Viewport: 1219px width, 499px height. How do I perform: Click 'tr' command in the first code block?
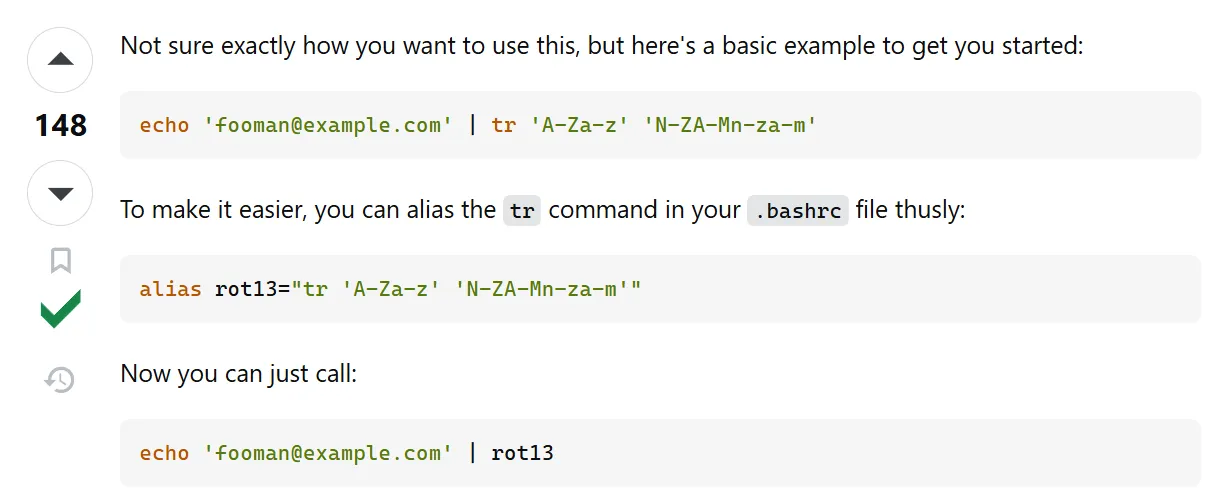[503, 125]
